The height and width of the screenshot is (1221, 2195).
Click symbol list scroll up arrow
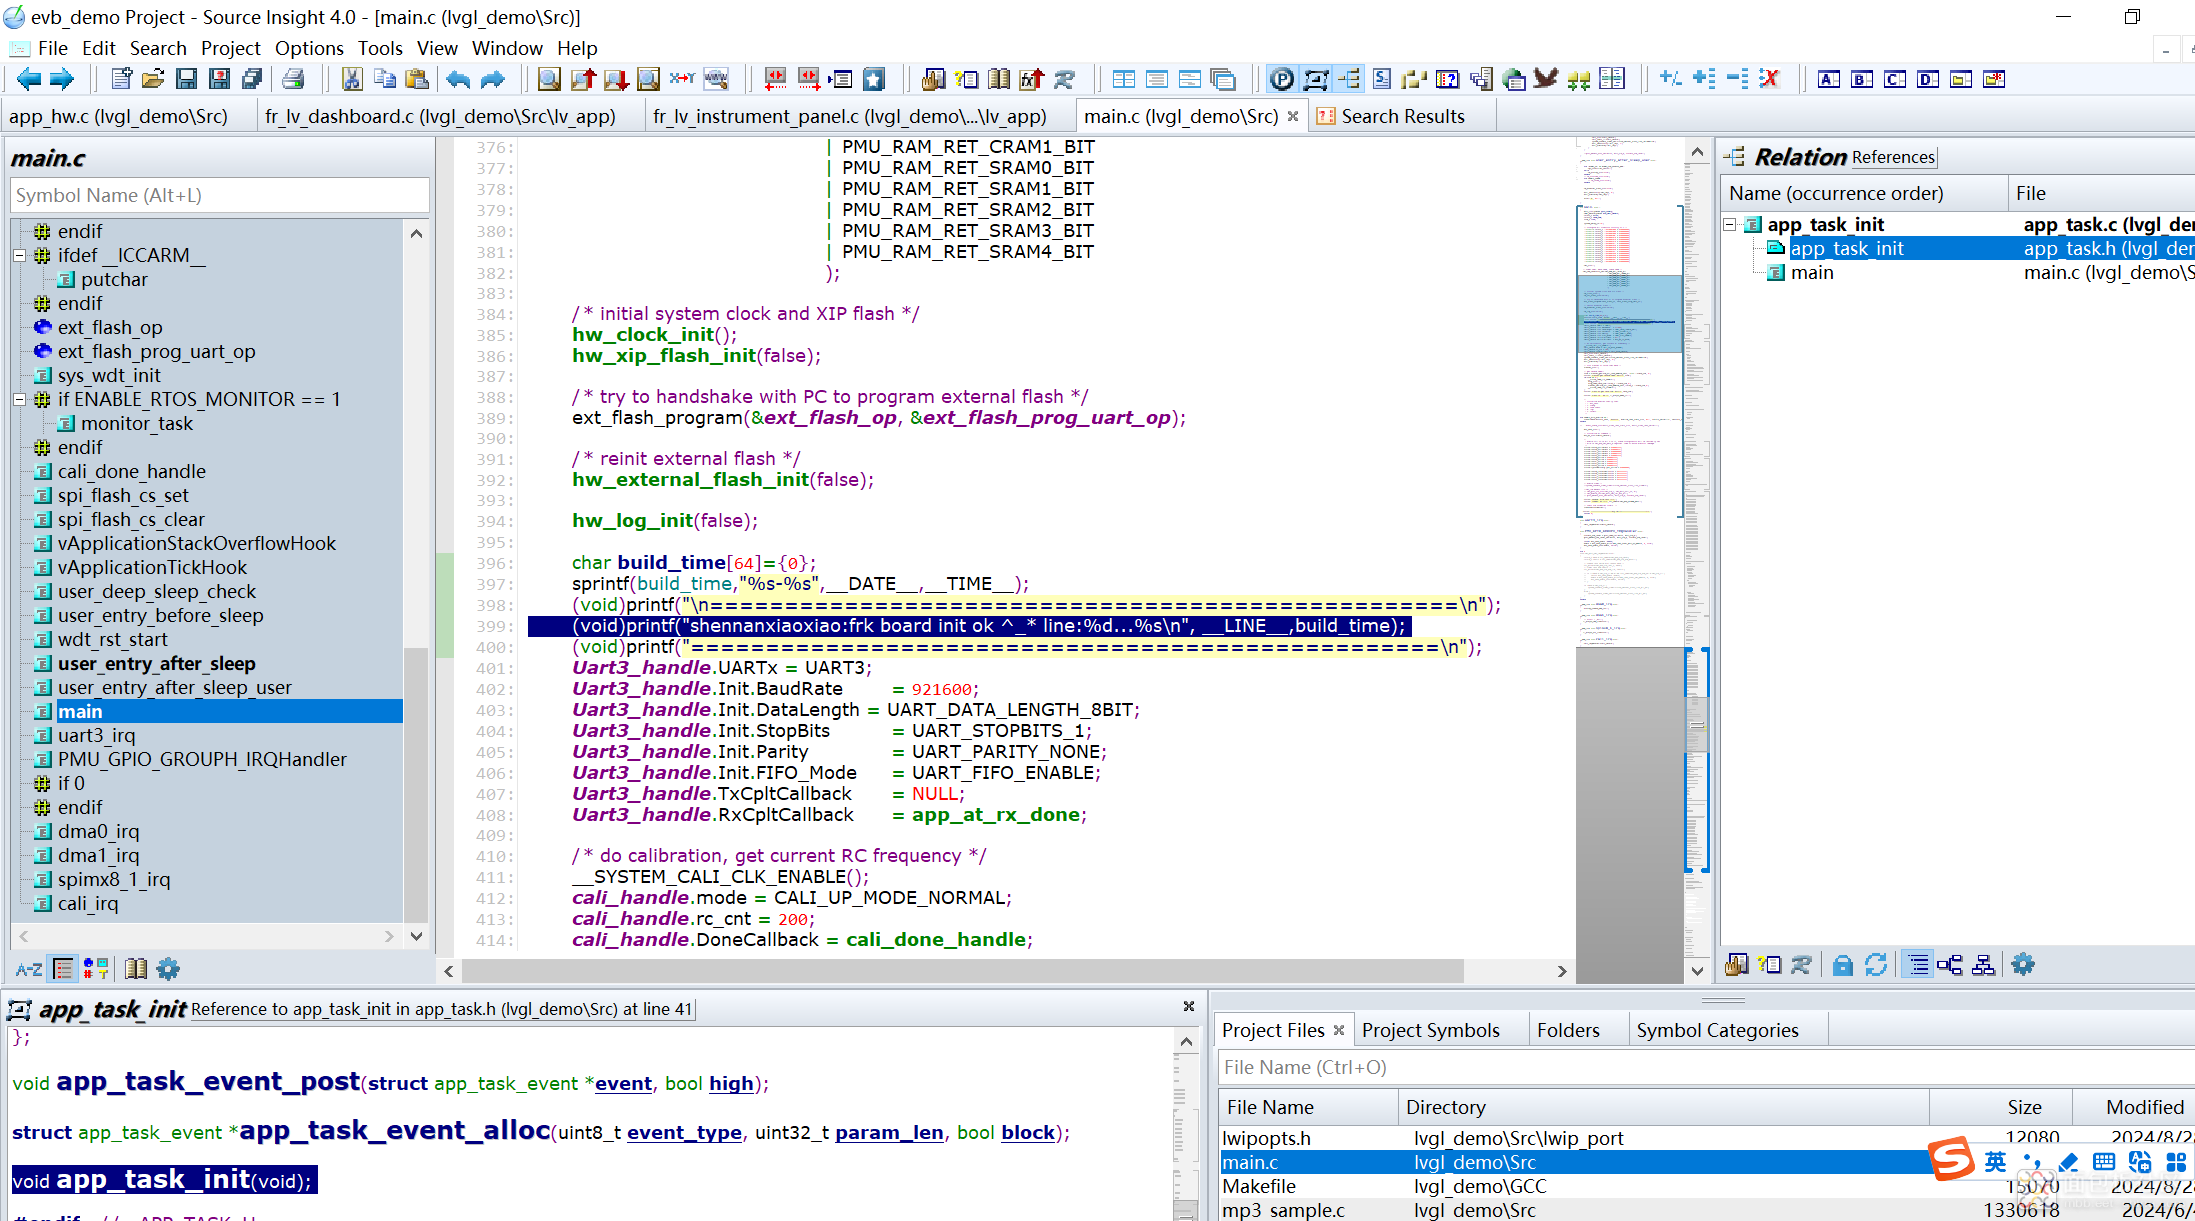(x=417, y=233)
